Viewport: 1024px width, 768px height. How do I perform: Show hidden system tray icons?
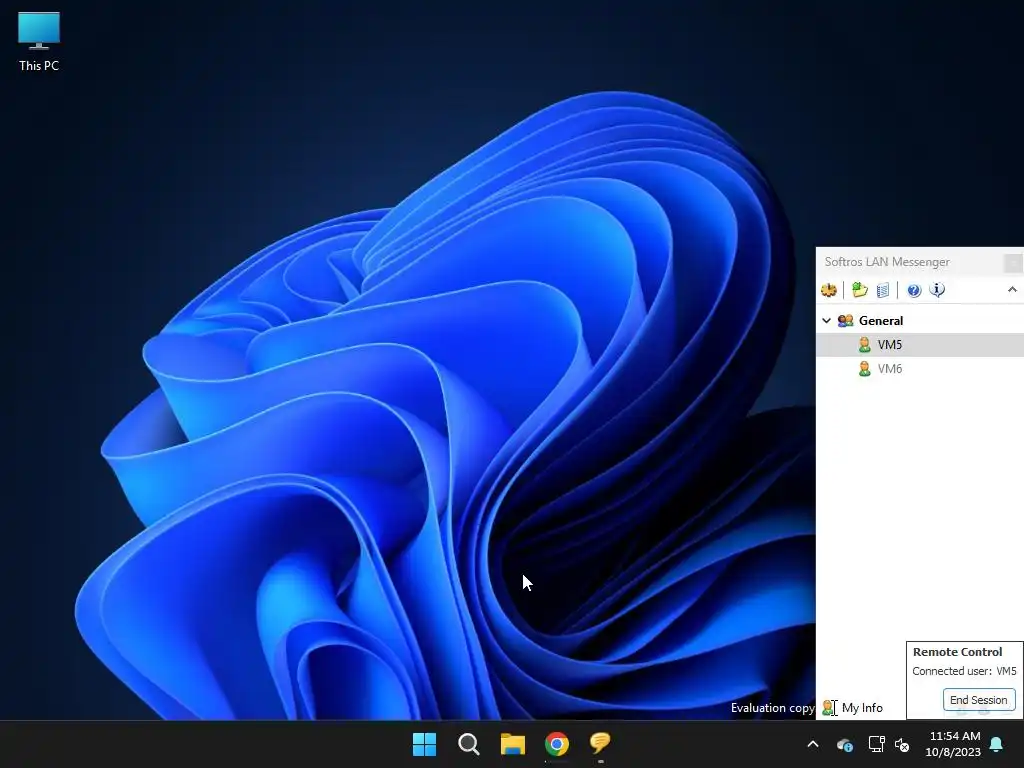point(813,744)
